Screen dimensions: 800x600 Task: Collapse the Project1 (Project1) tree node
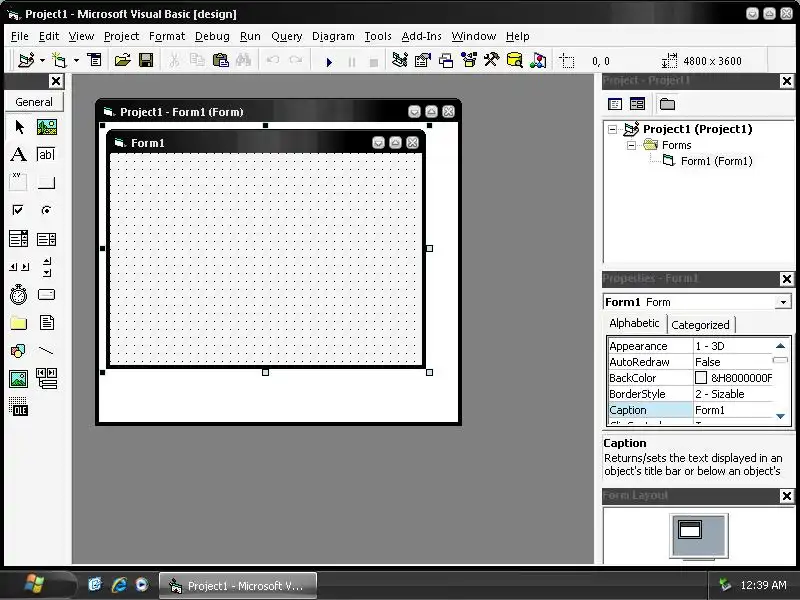click(612, 130)
